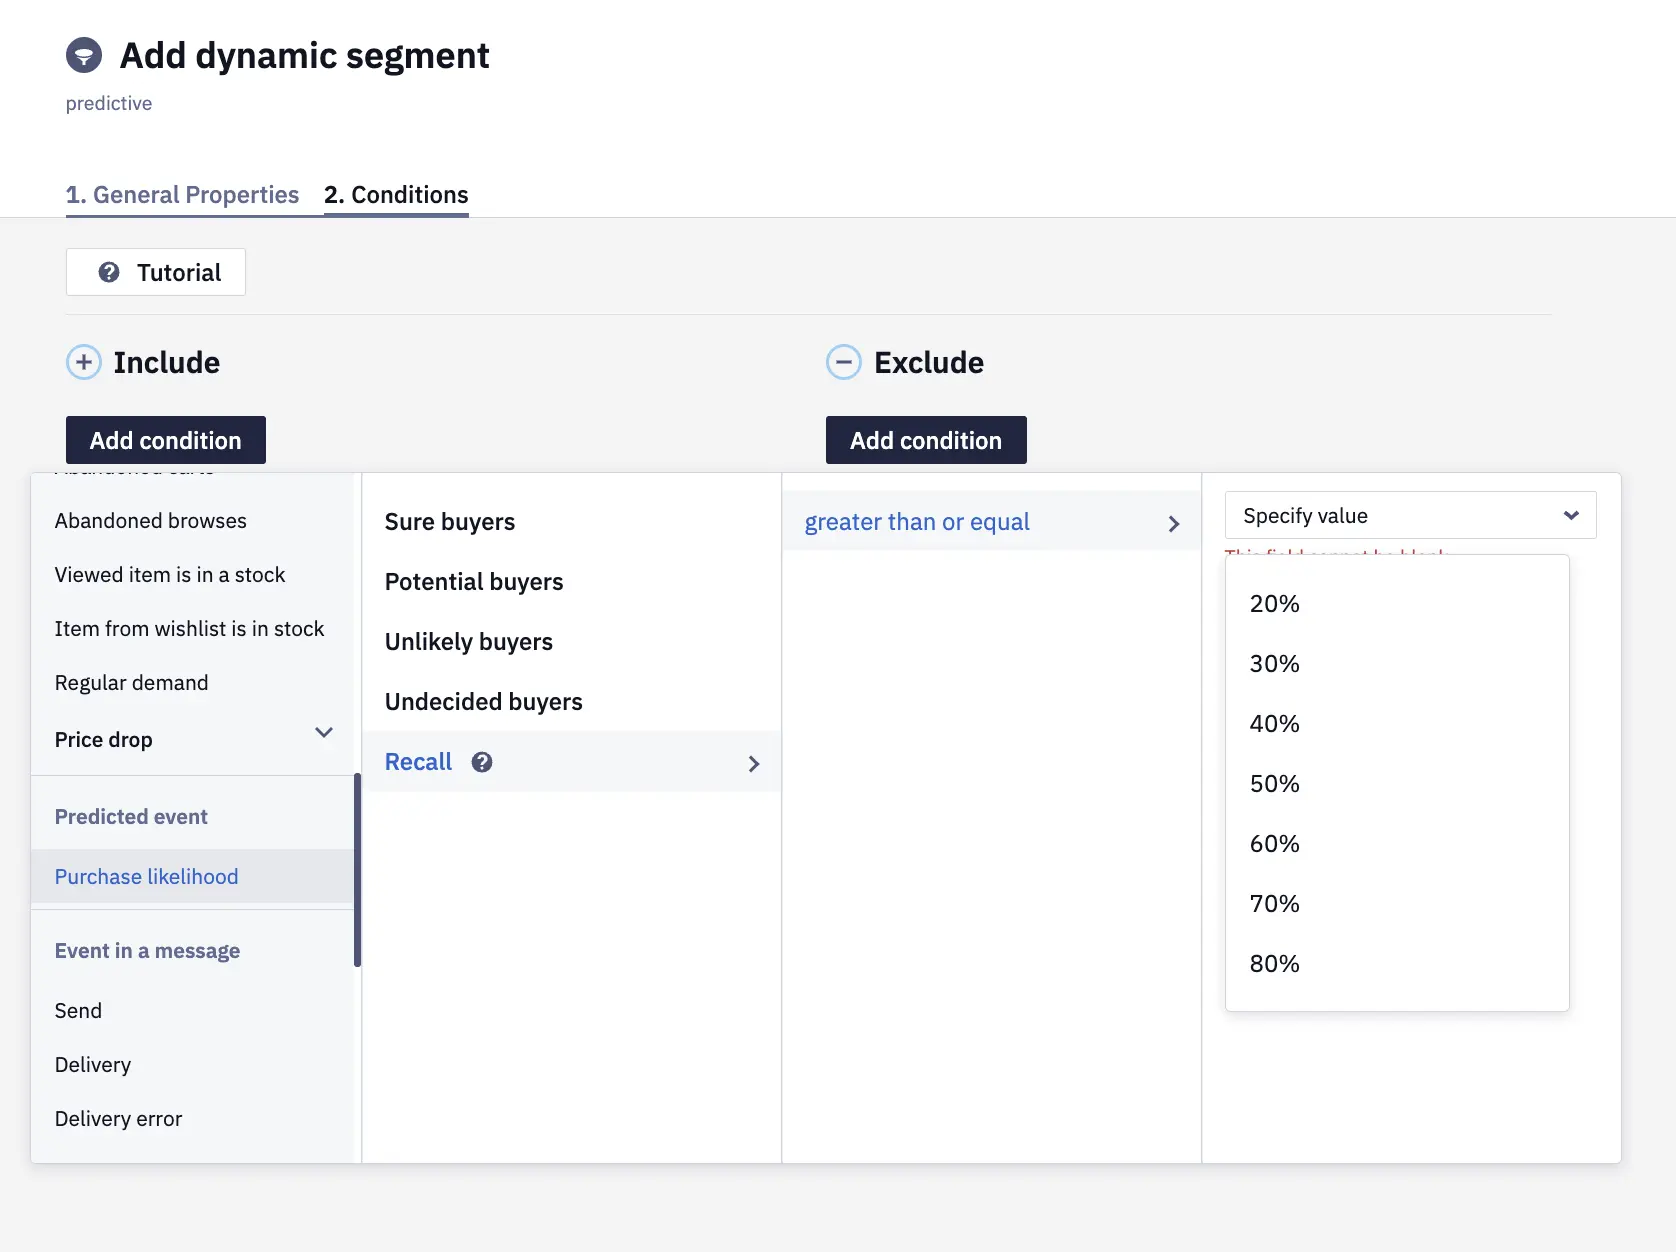Click the Tutorial question mark icon

pyautogui.click(x=109, y=272)
